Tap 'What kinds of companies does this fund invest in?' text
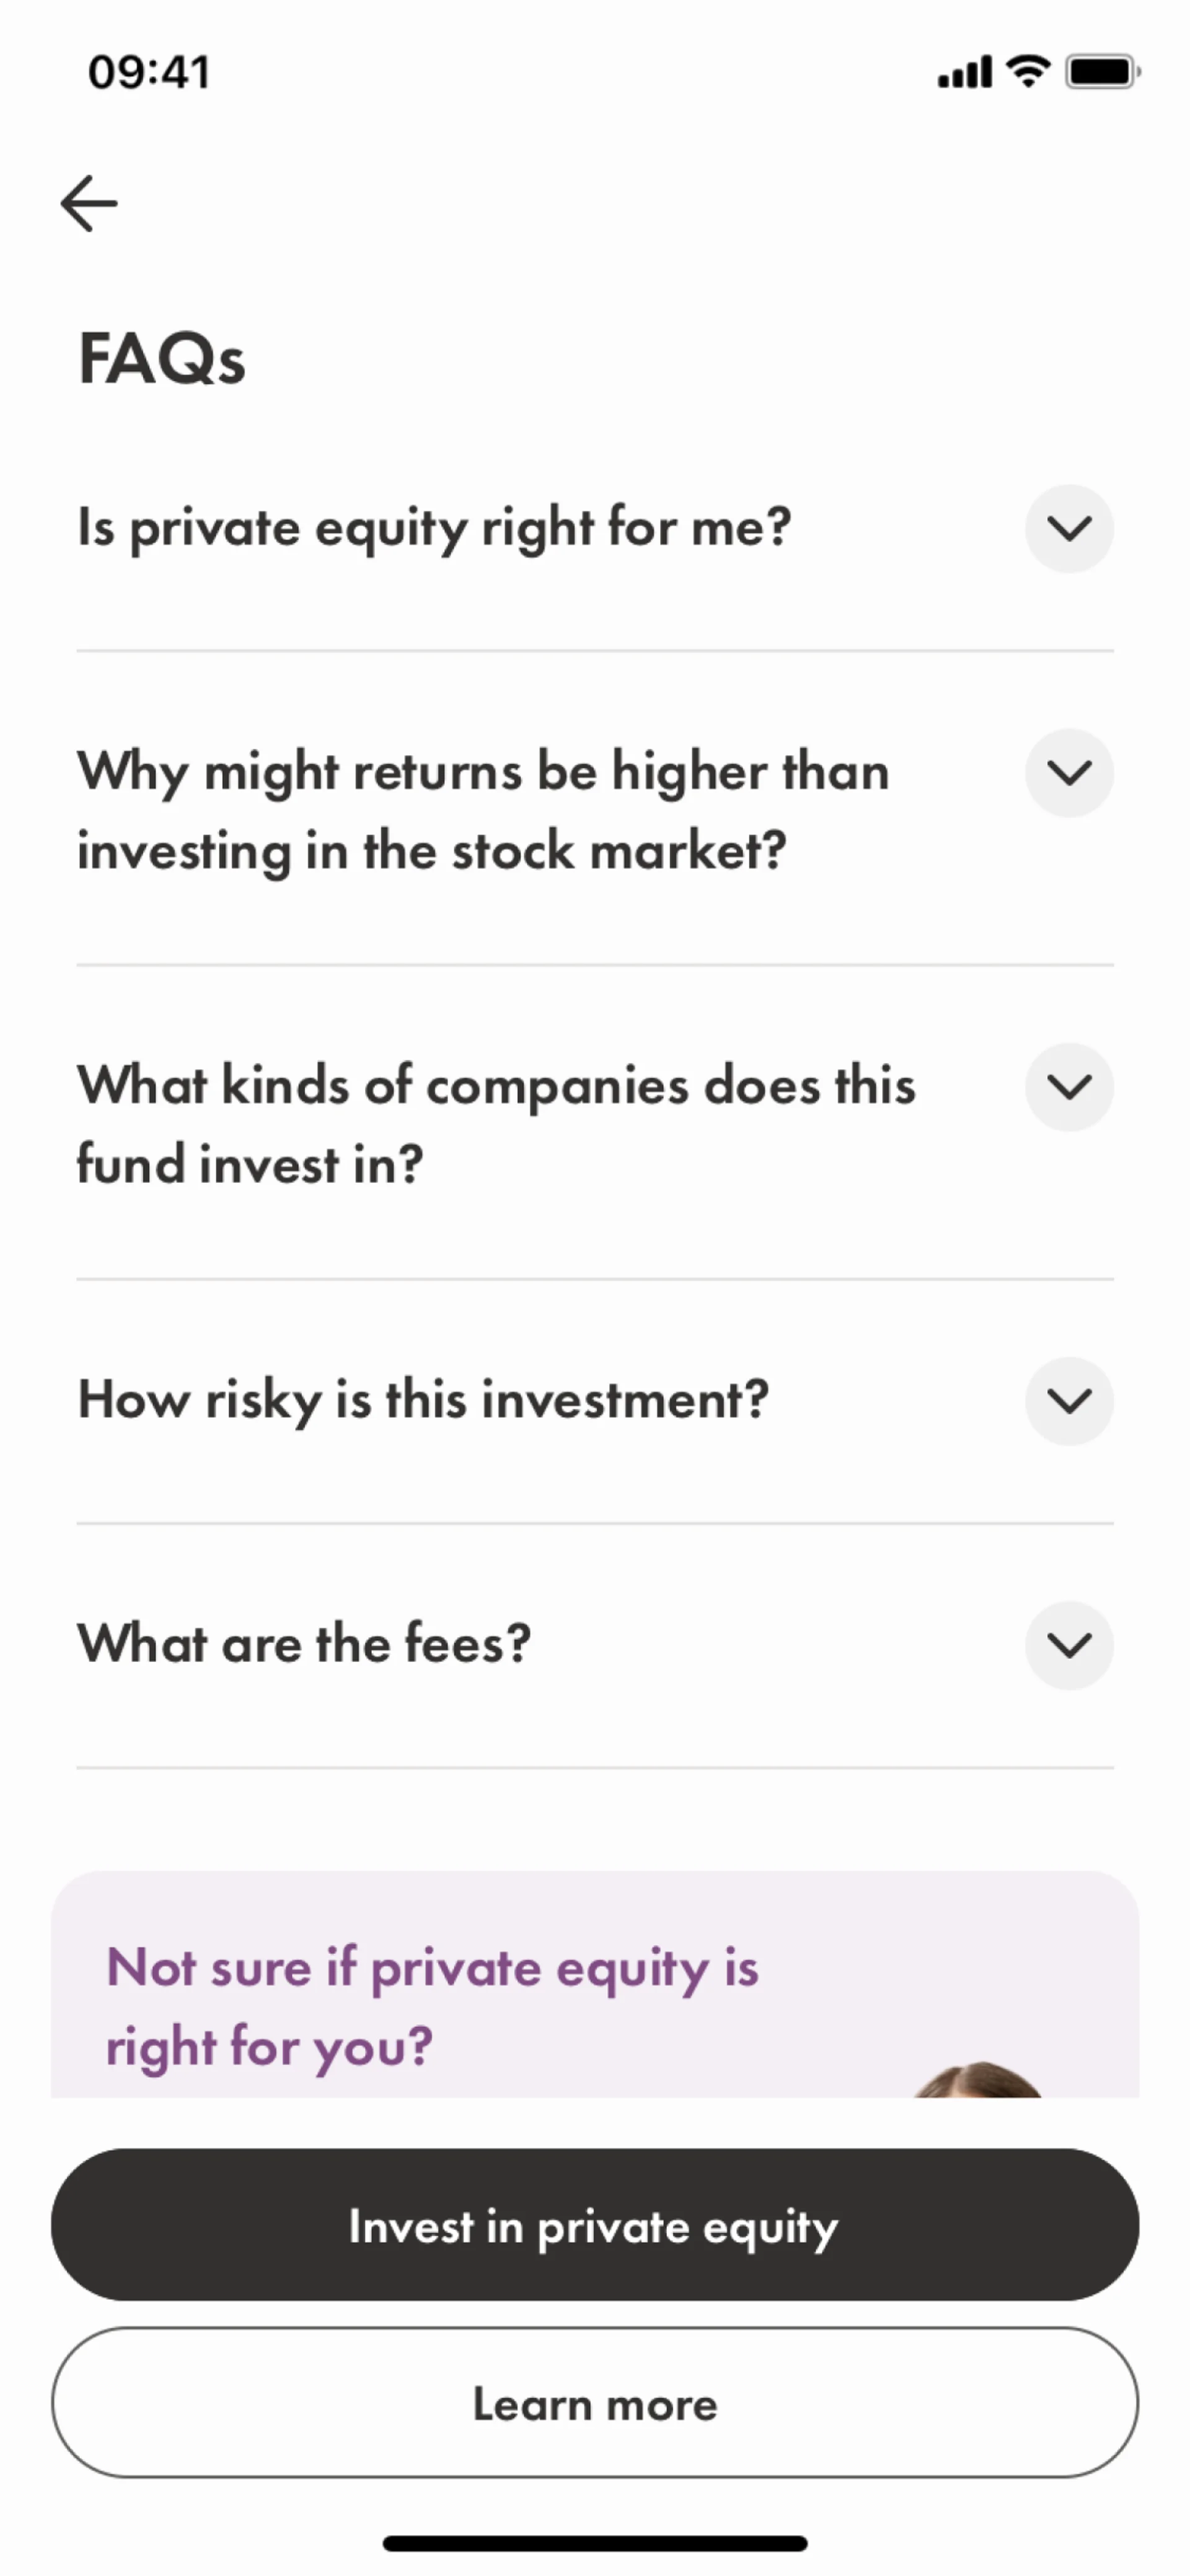 495,1124
